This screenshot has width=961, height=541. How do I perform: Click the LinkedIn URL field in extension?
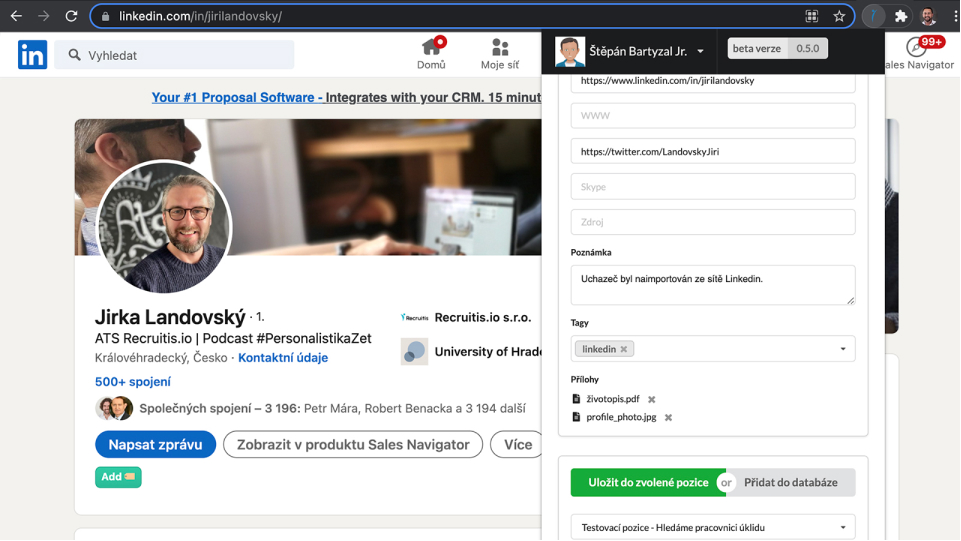tap(713, 81)
